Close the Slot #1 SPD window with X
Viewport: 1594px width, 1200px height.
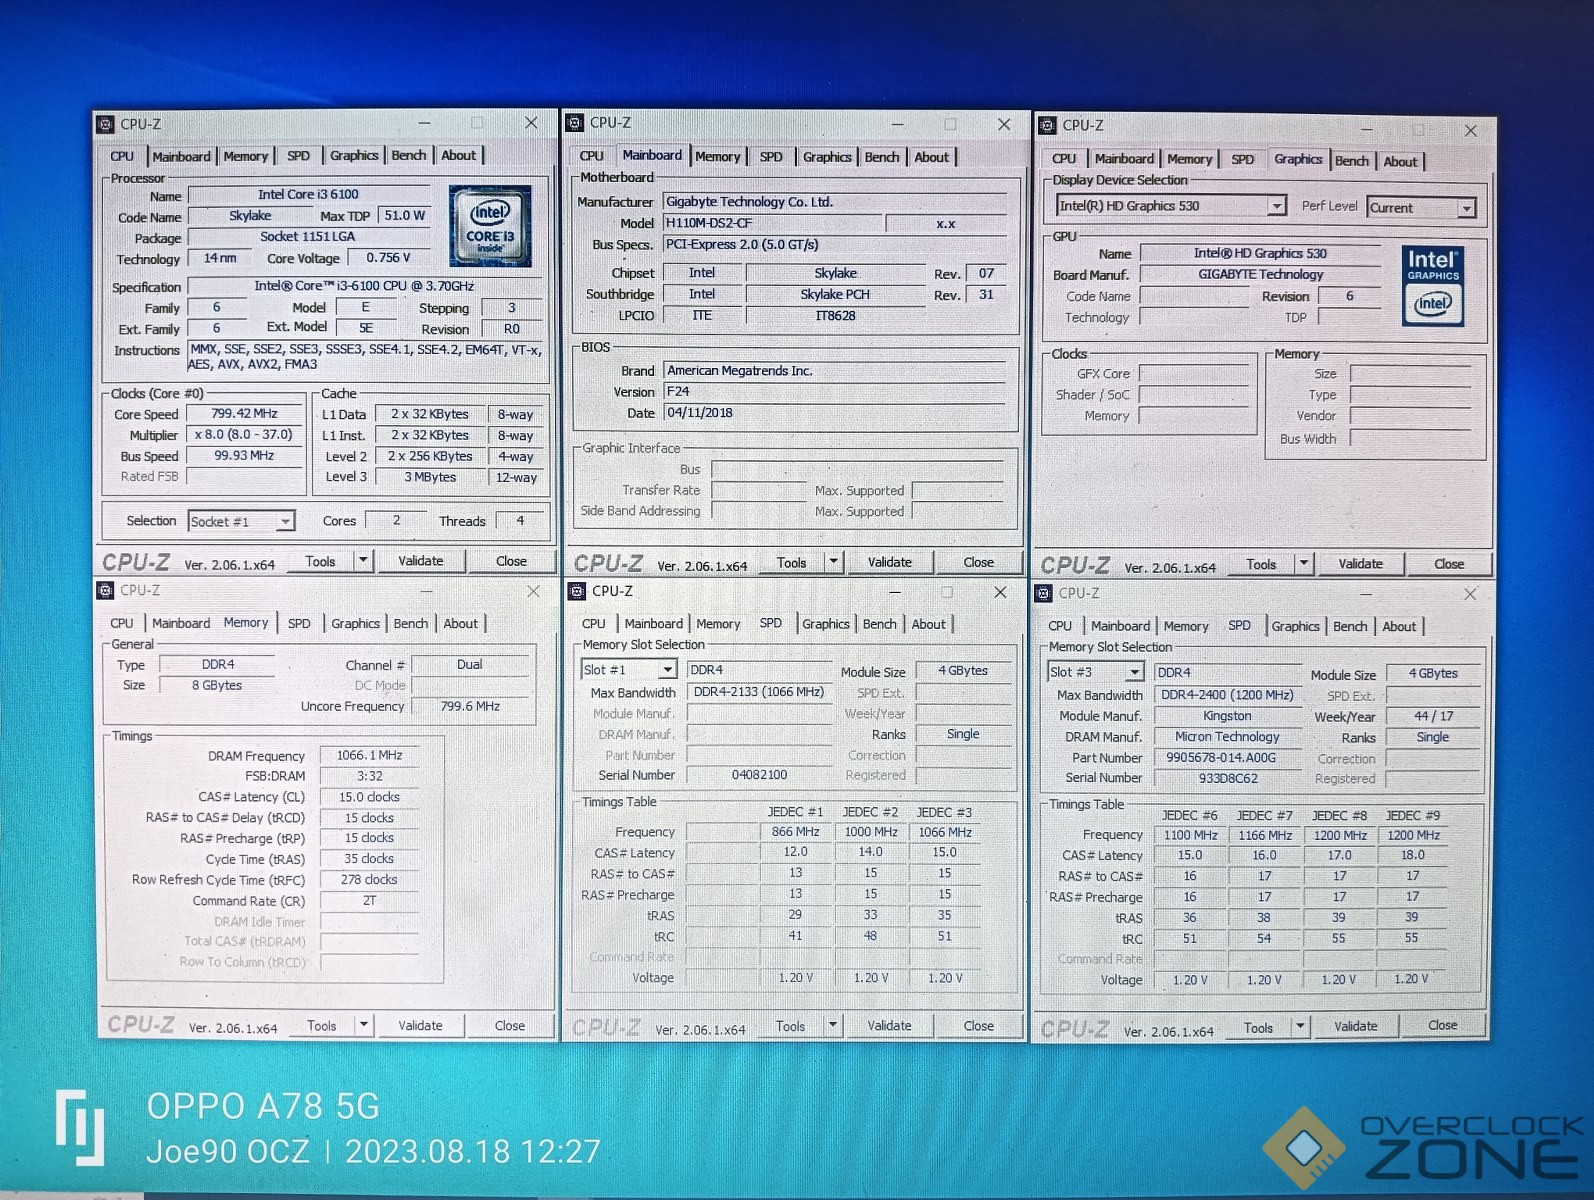(999, 592)
